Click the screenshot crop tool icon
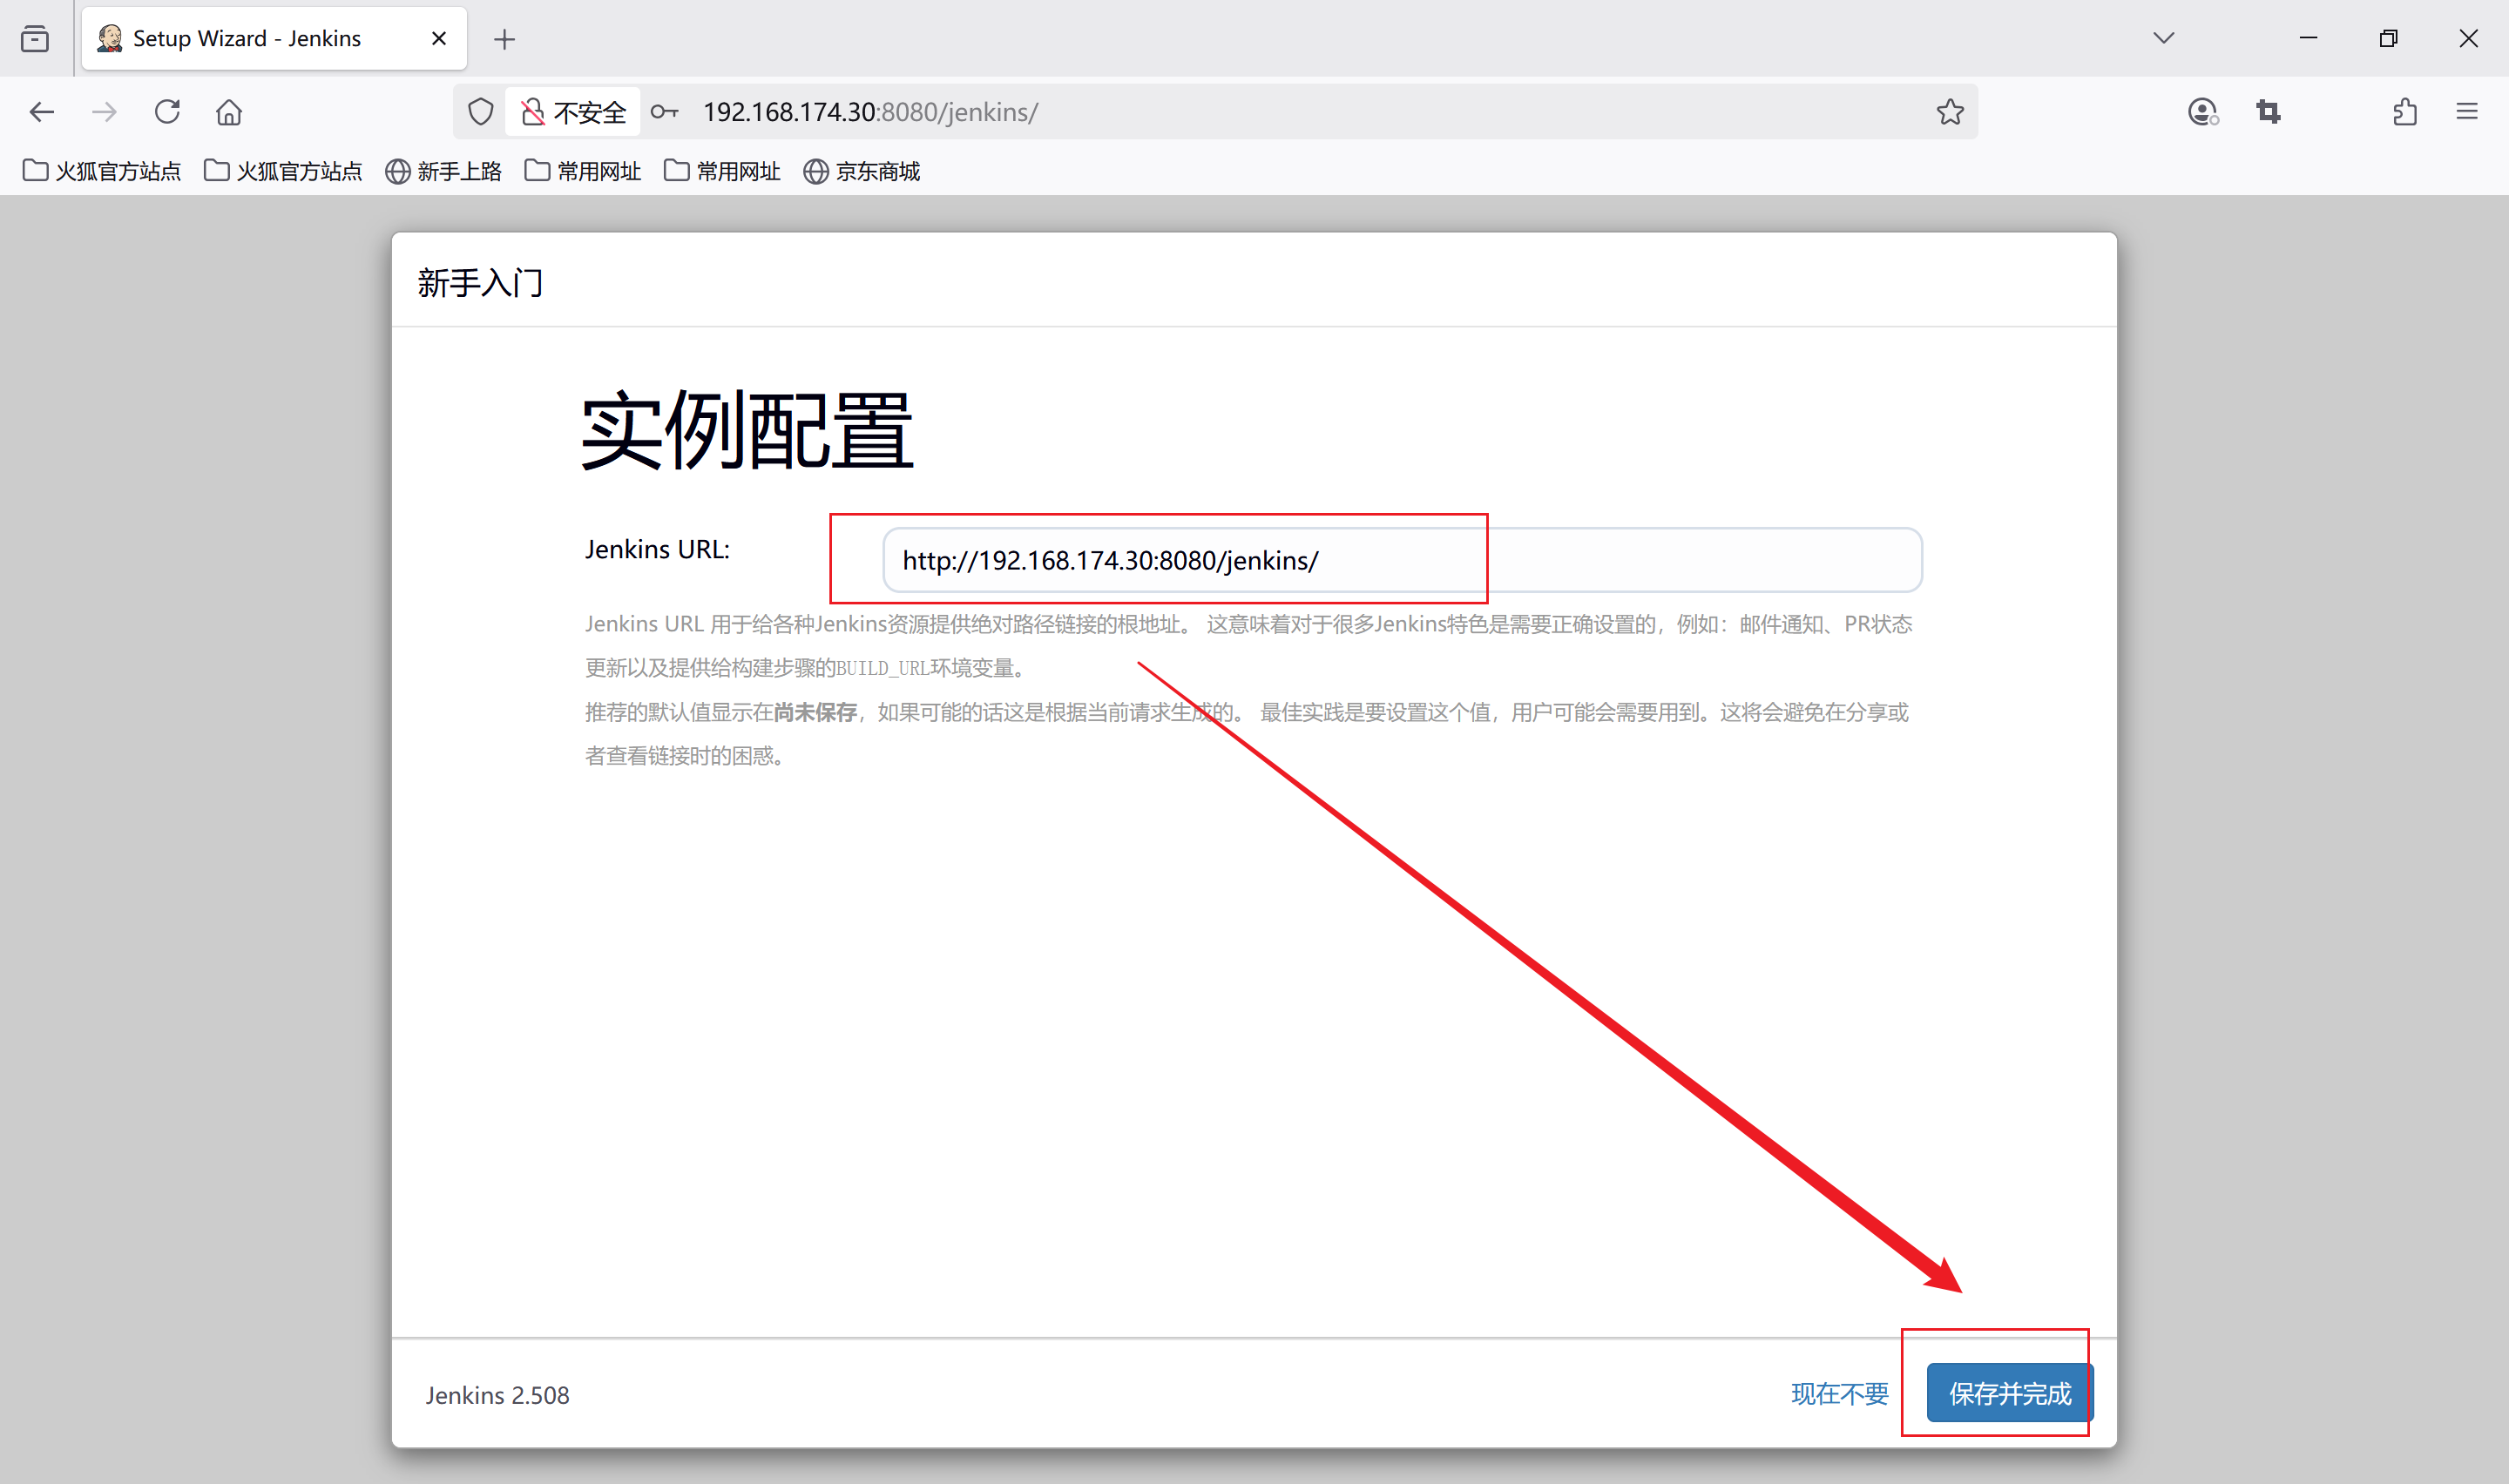The height and width of the screenshot is (1484, 2509). 2268,112
